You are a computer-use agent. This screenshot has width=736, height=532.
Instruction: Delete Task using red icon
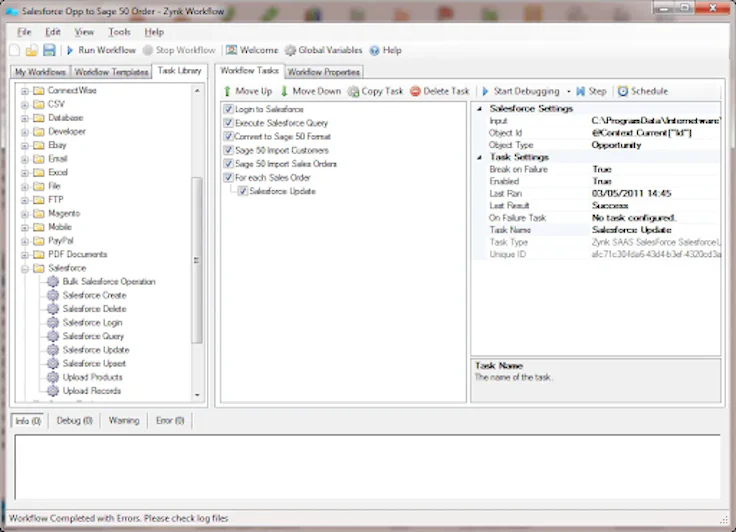pyautogui.click(x=415, y=91)
